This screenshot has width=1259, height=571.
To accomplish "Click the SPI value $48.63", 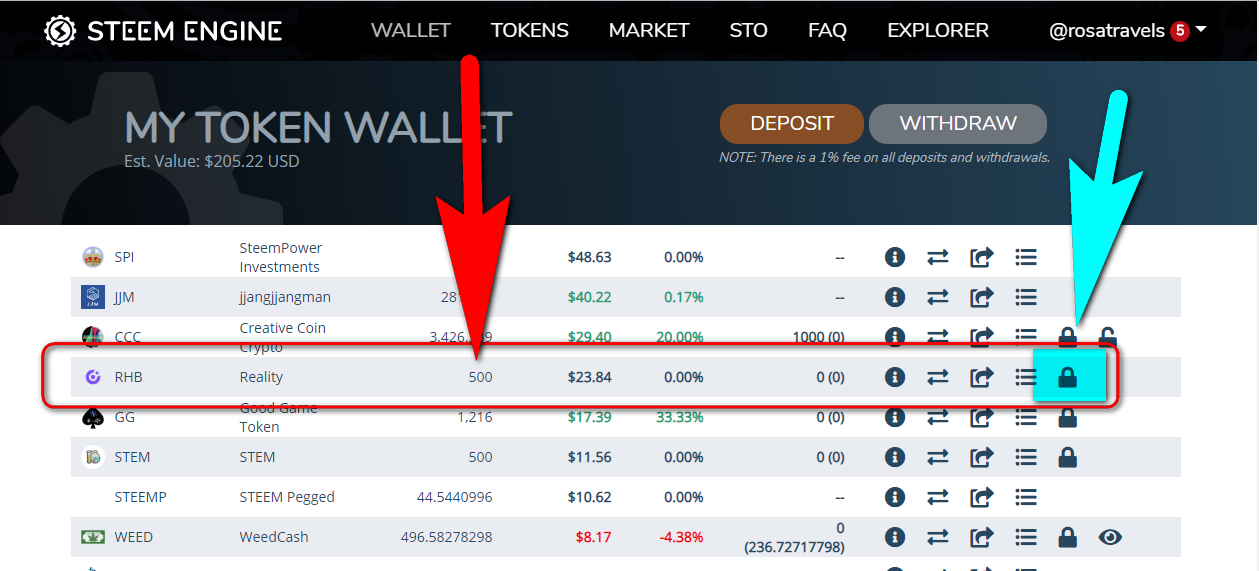I will click(x=590, y=257).
